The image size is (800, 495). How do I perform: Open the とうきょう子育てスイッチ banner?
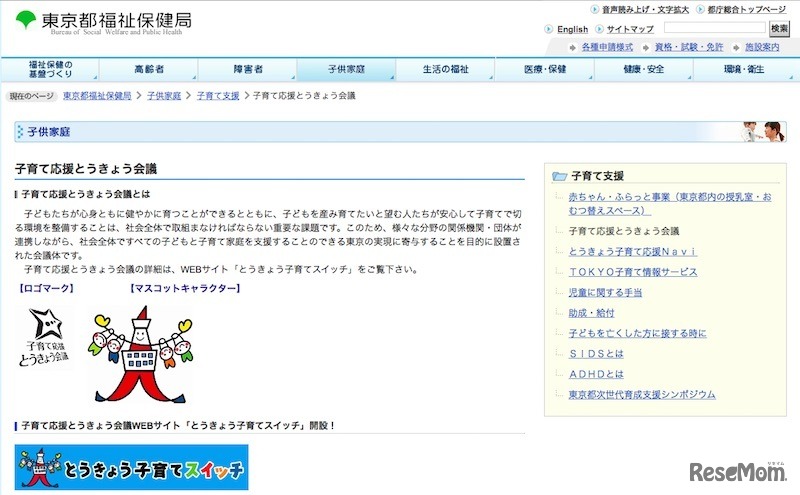pyautogui.click(x=132, y=467)
